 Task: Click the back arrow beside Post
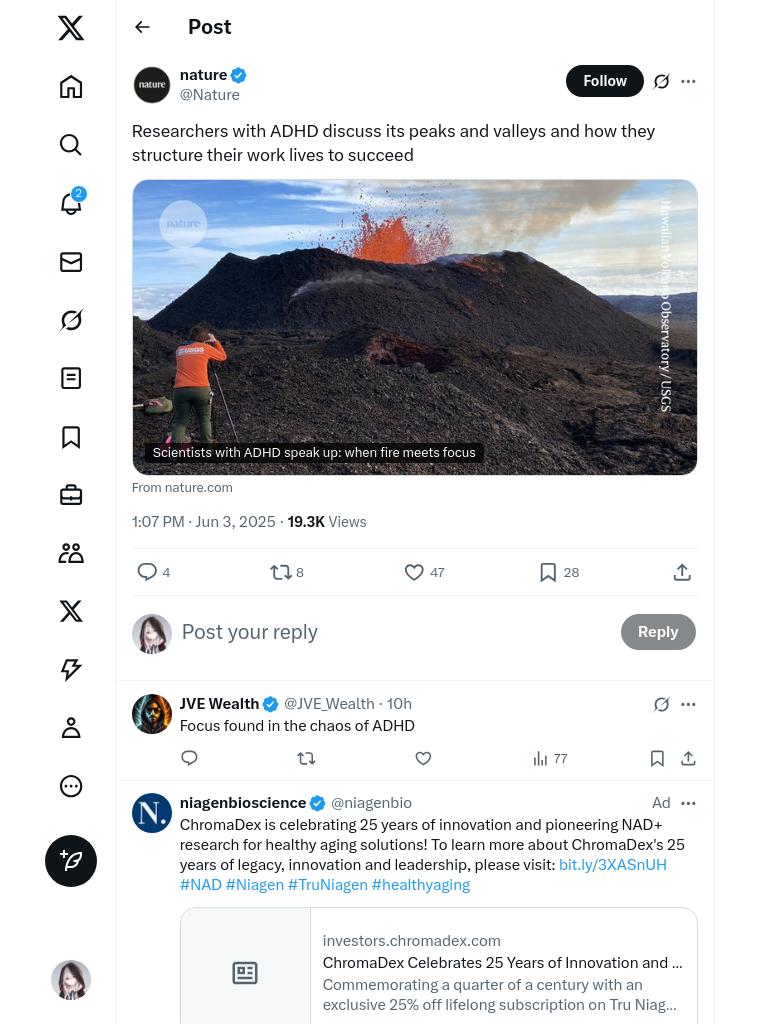(143, 27)
